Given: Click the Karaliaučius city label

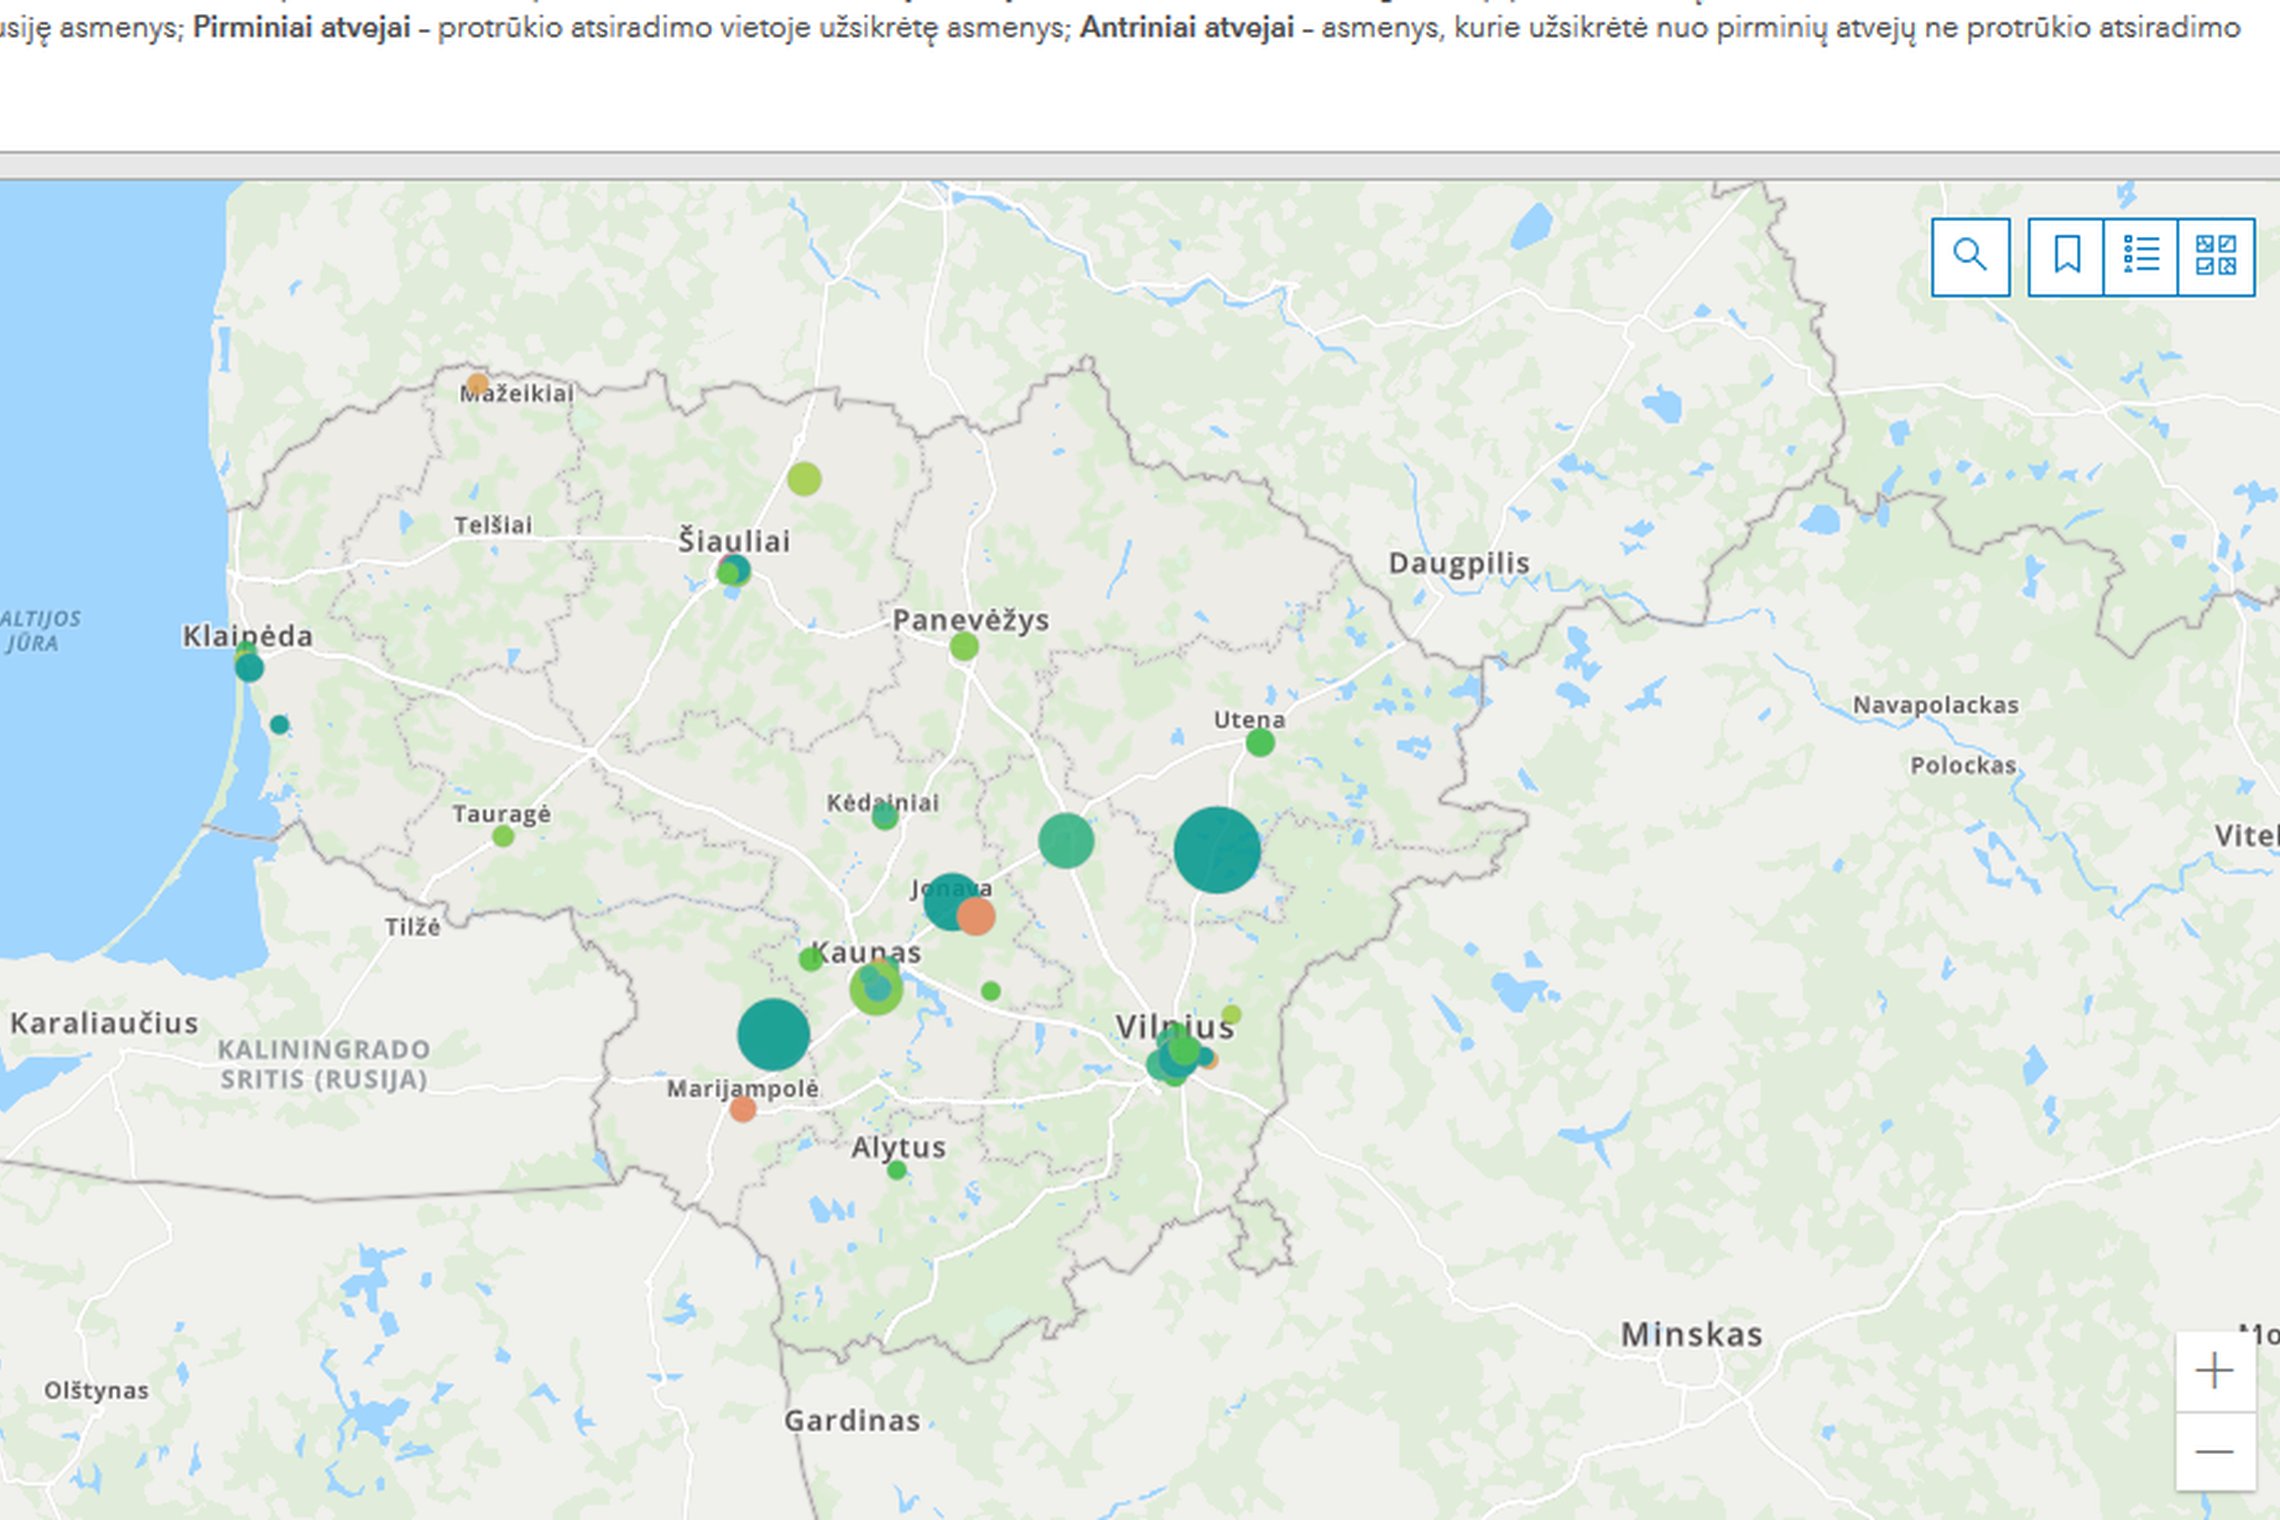Looking at the screenshot, I should point(104,1023).
